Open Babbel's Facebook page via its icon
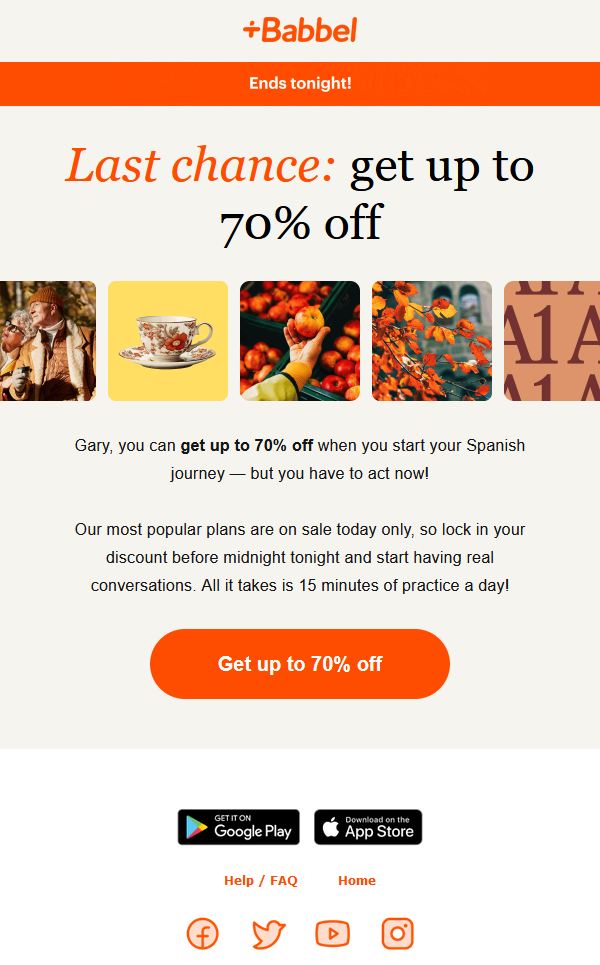This screenshot has height=965, width=600. tap(202, 933)
